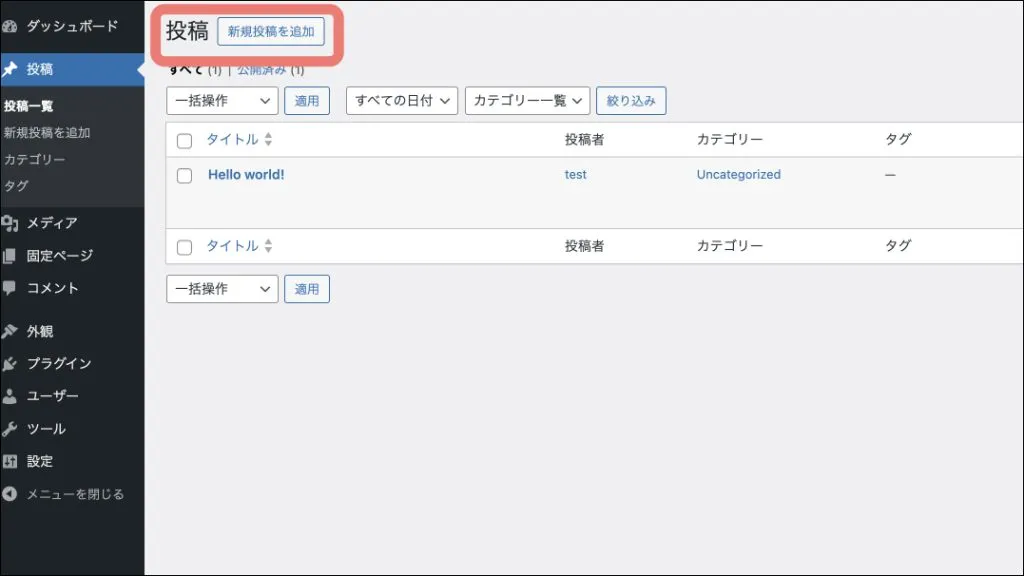This screenshot has height=576, width=1024.
Task: Click the top 適用 apply button
Action: click(x=307, y=101)
